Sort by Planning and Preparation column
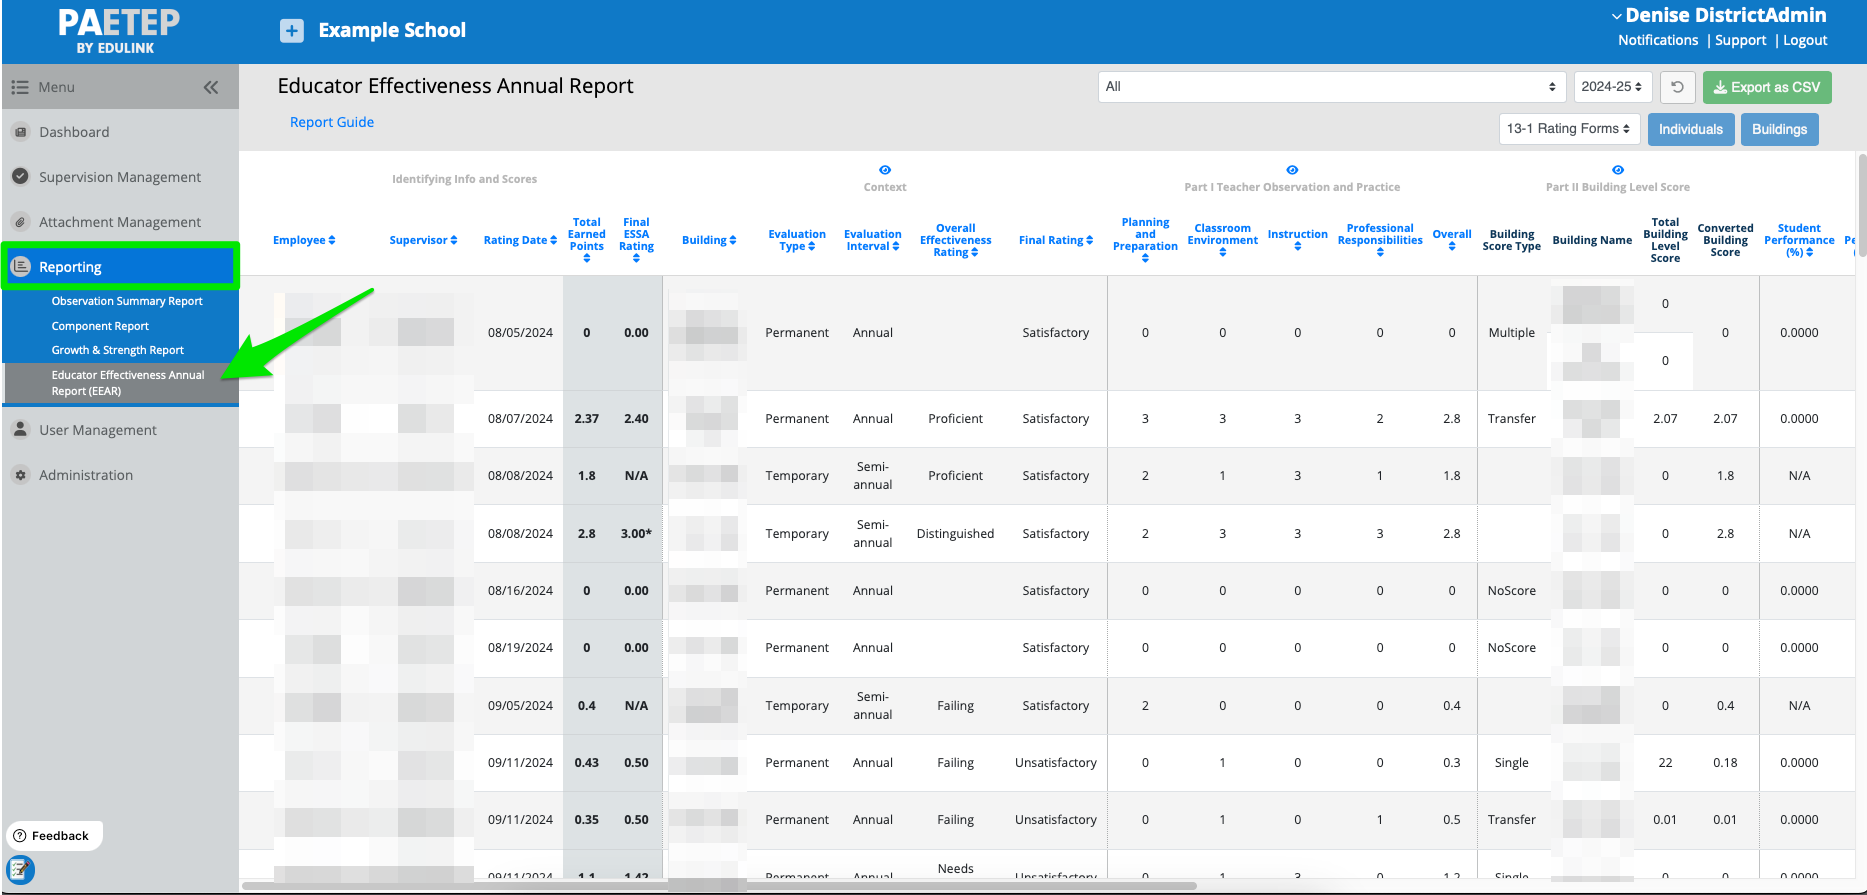 pos(1145,240)
